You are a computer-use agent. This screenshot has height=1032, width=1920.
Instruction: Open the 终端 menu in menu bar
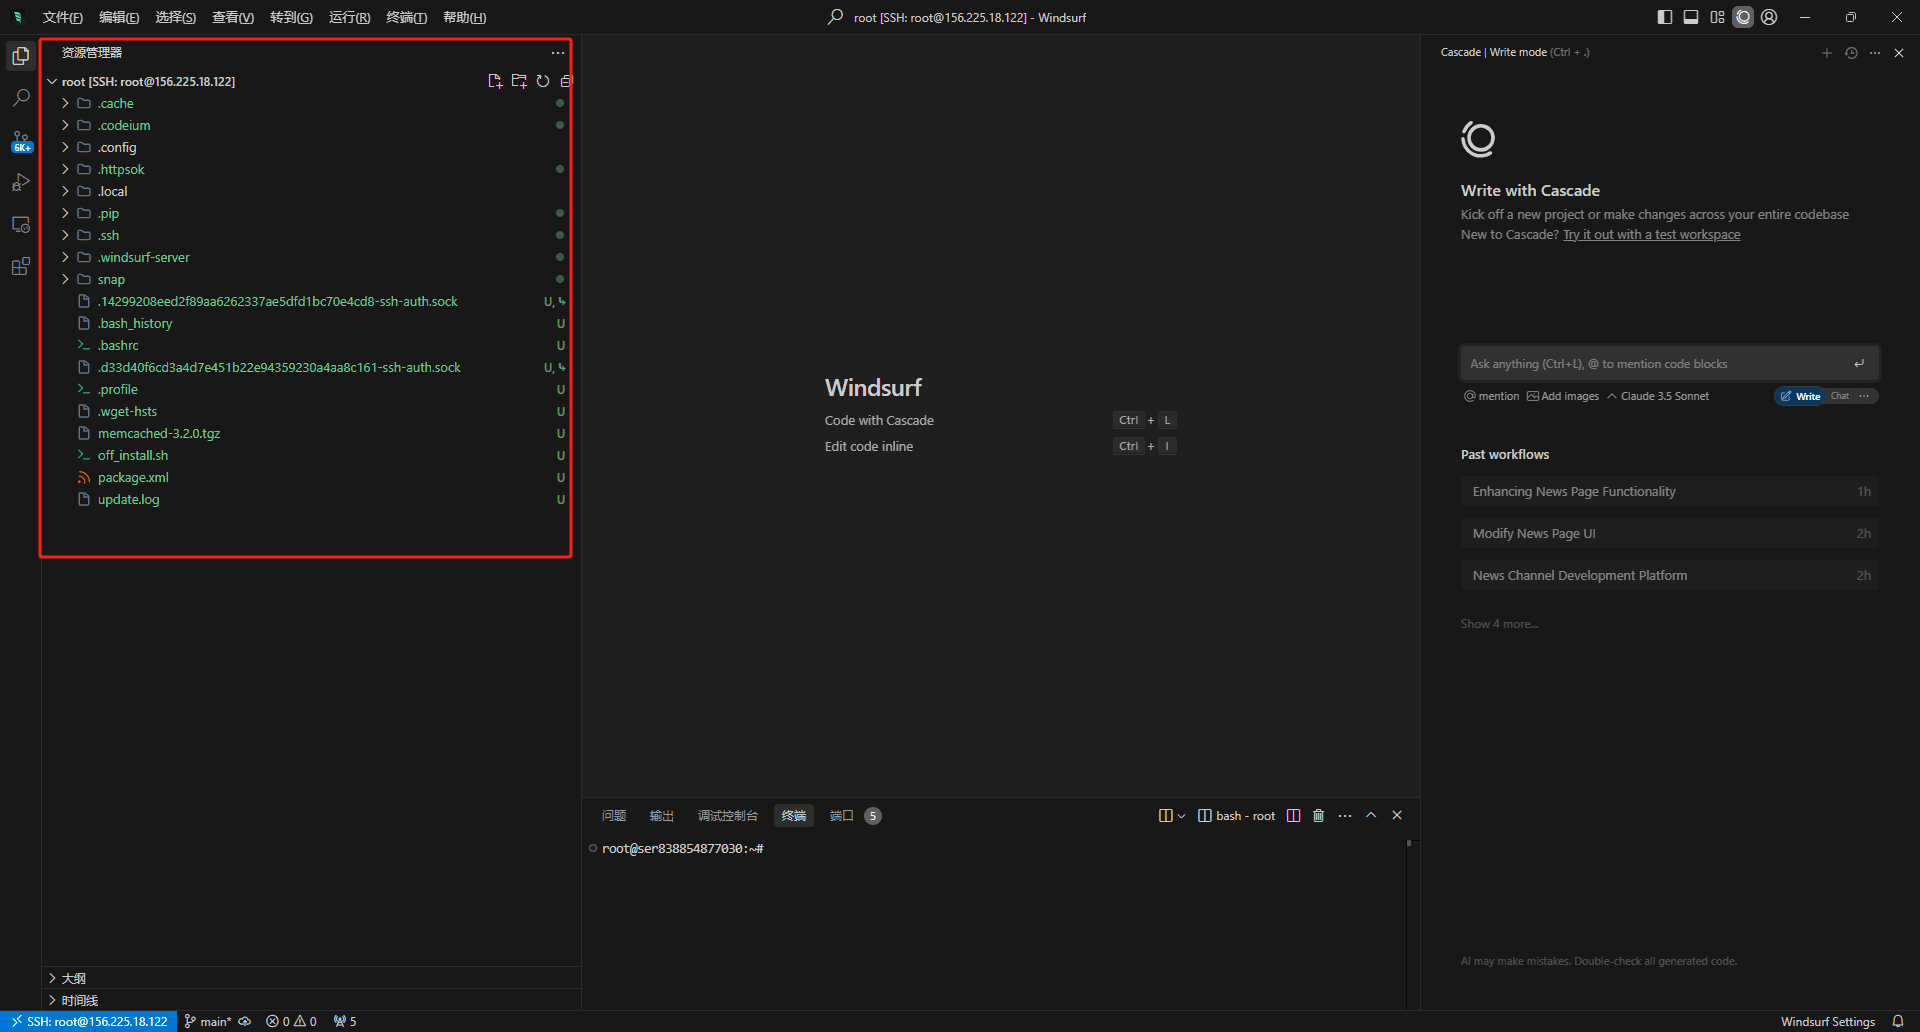[x=406, y=17]
